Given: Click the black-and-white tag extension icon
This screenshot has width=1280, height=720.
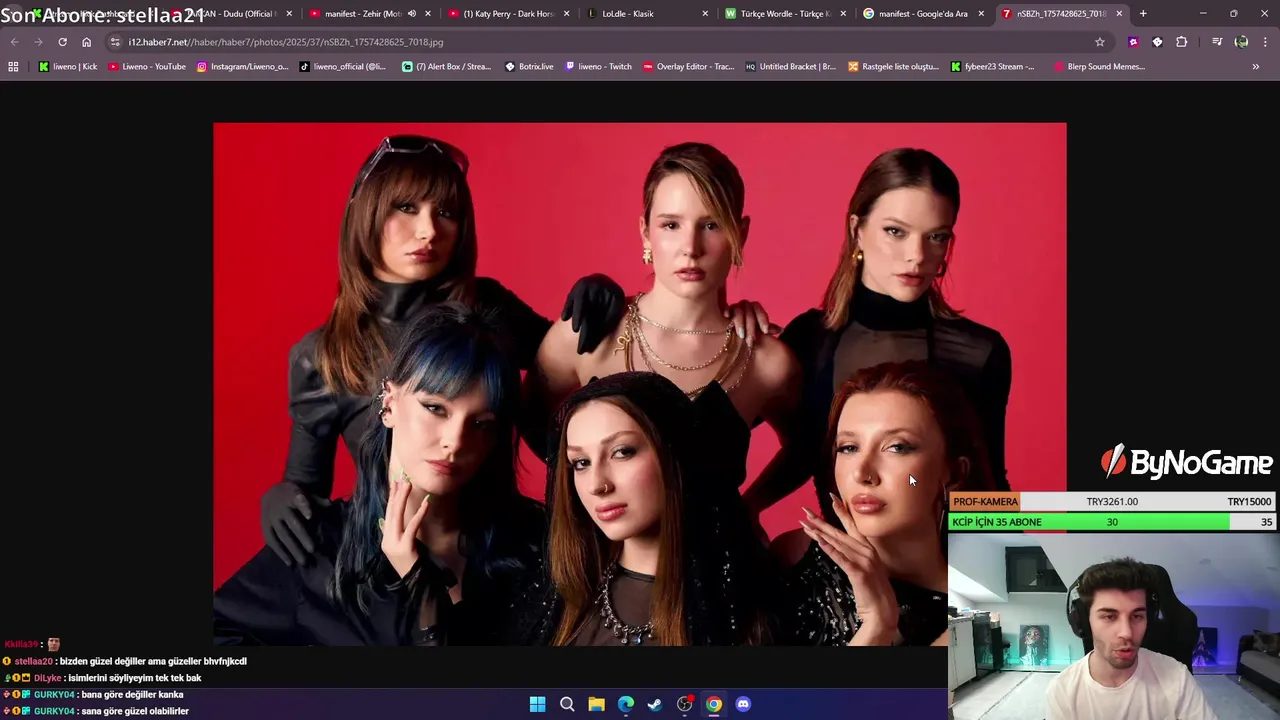Looking at the screenshot, I should coord(1157,42).
